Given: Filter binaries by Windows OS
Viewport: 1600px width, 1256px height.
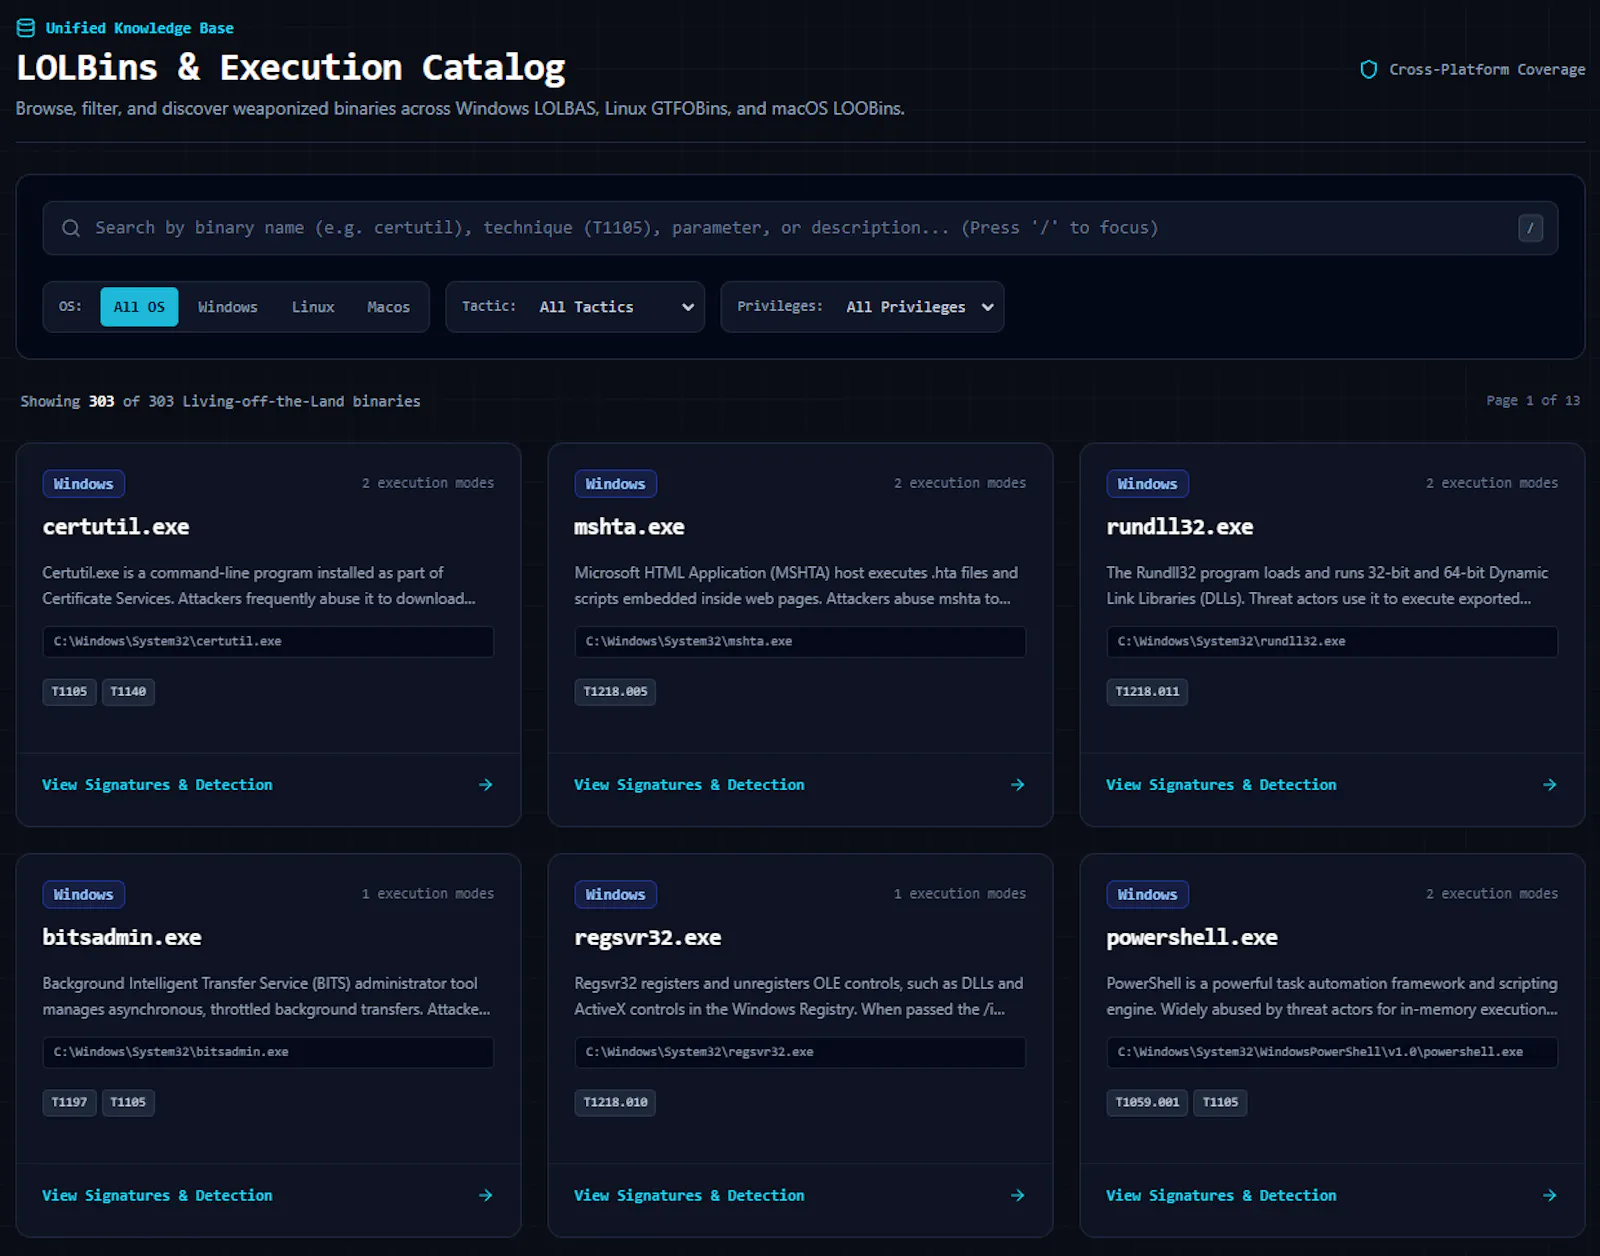Looking at the screenshot, I should point(228,307).
